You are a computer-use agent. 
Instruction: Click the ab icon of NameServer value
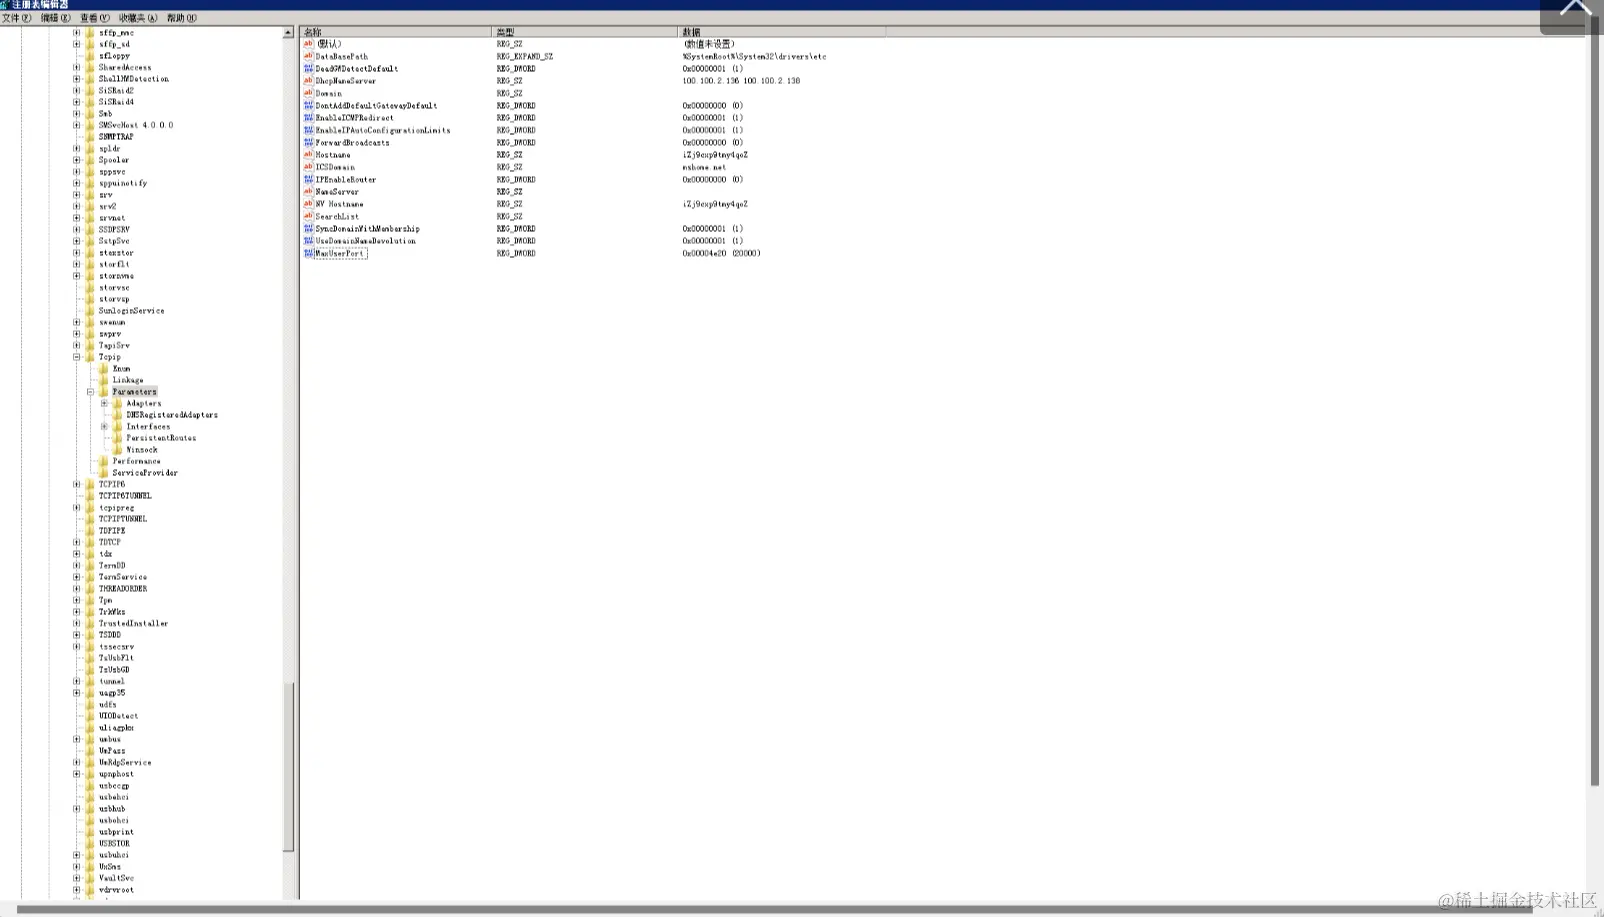pyautogui.click(x=308, y=191)
